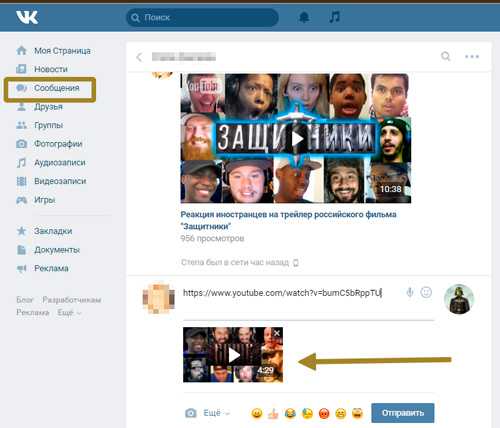This screenshot has width=500, height=428.
Task: Click the Отправить send button
Action: (x=403, y=413)
